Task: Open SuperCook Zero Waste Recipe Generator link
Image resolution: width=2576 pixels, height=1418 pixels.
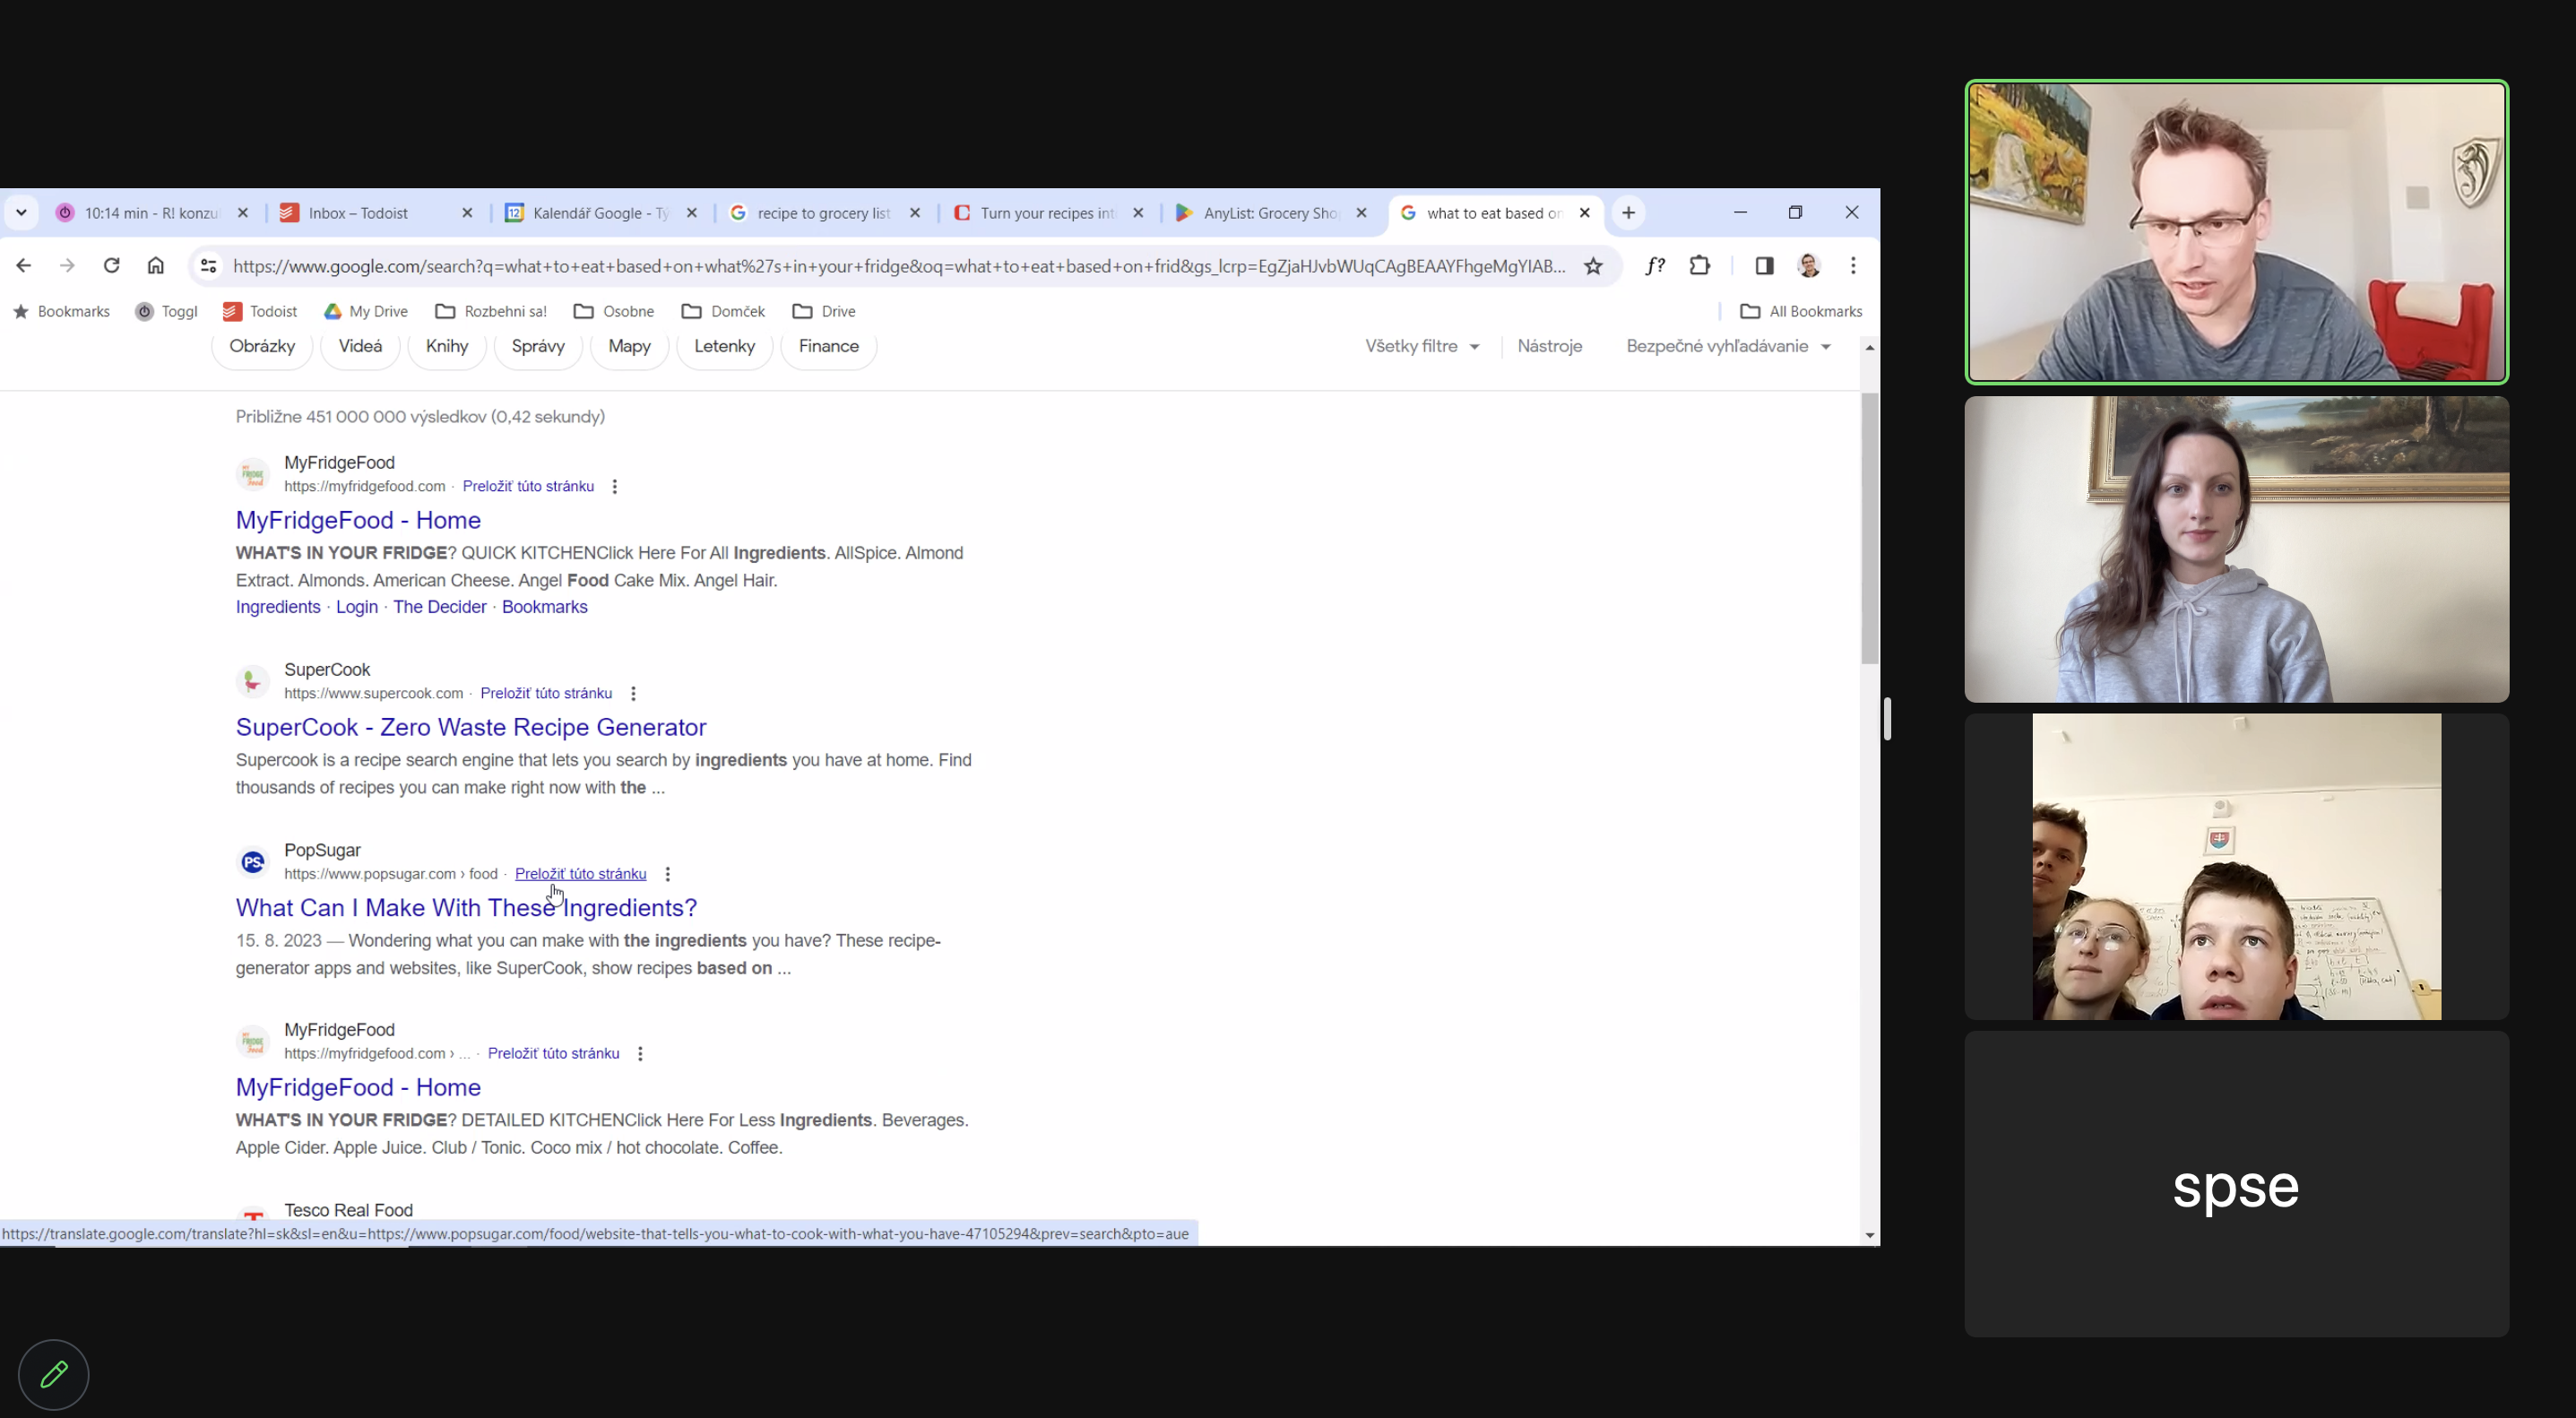Action: click(x=470, y=727)
